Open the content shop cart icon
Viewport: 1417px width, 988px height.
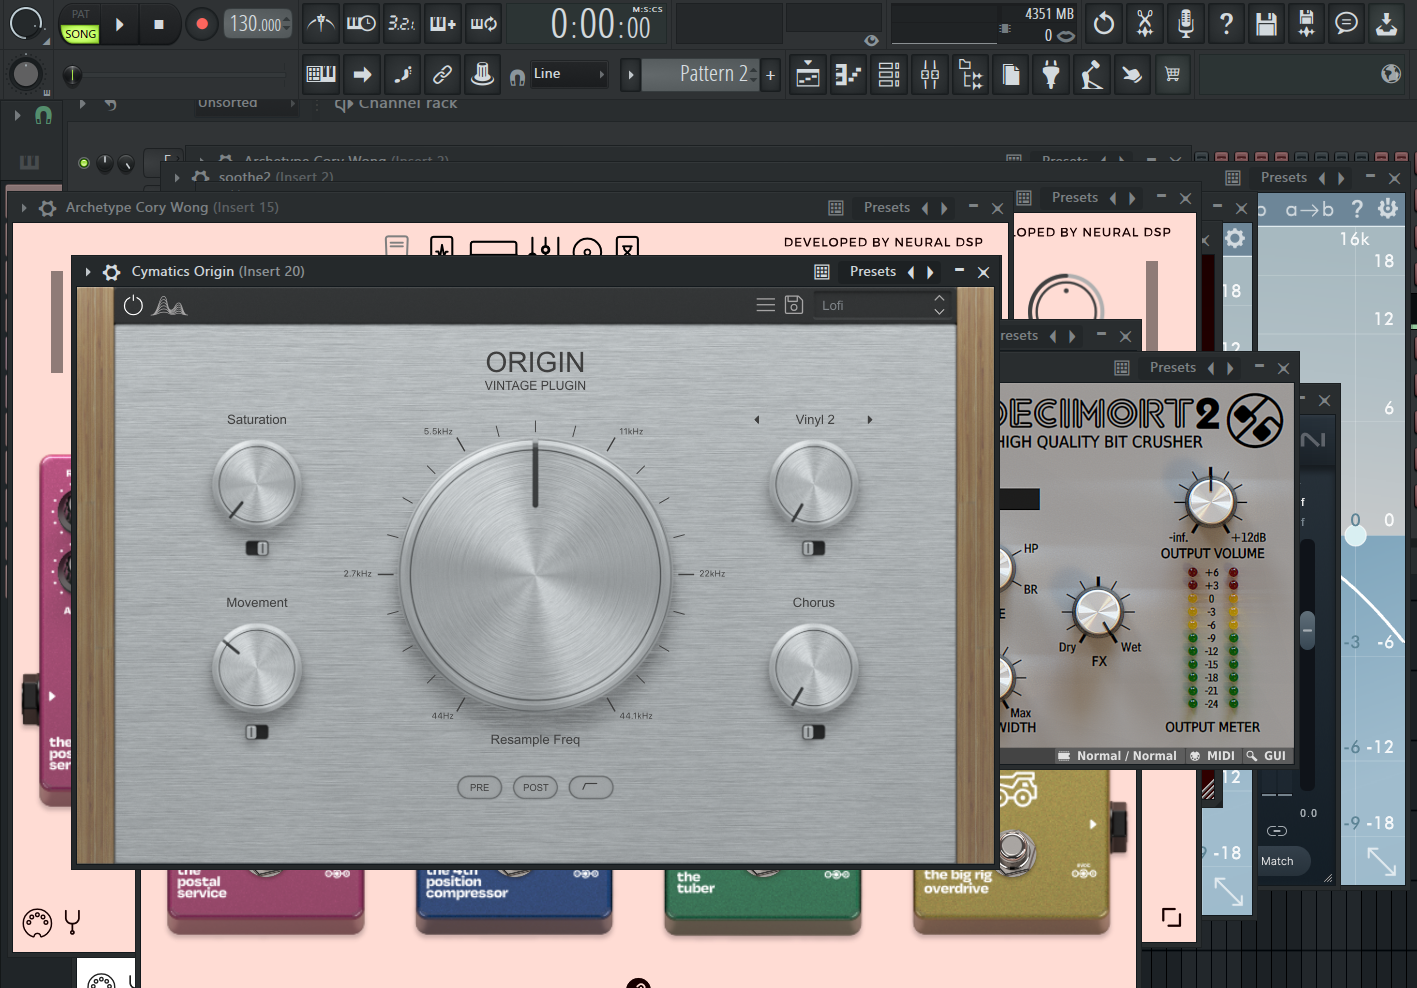click(1172, 75)
